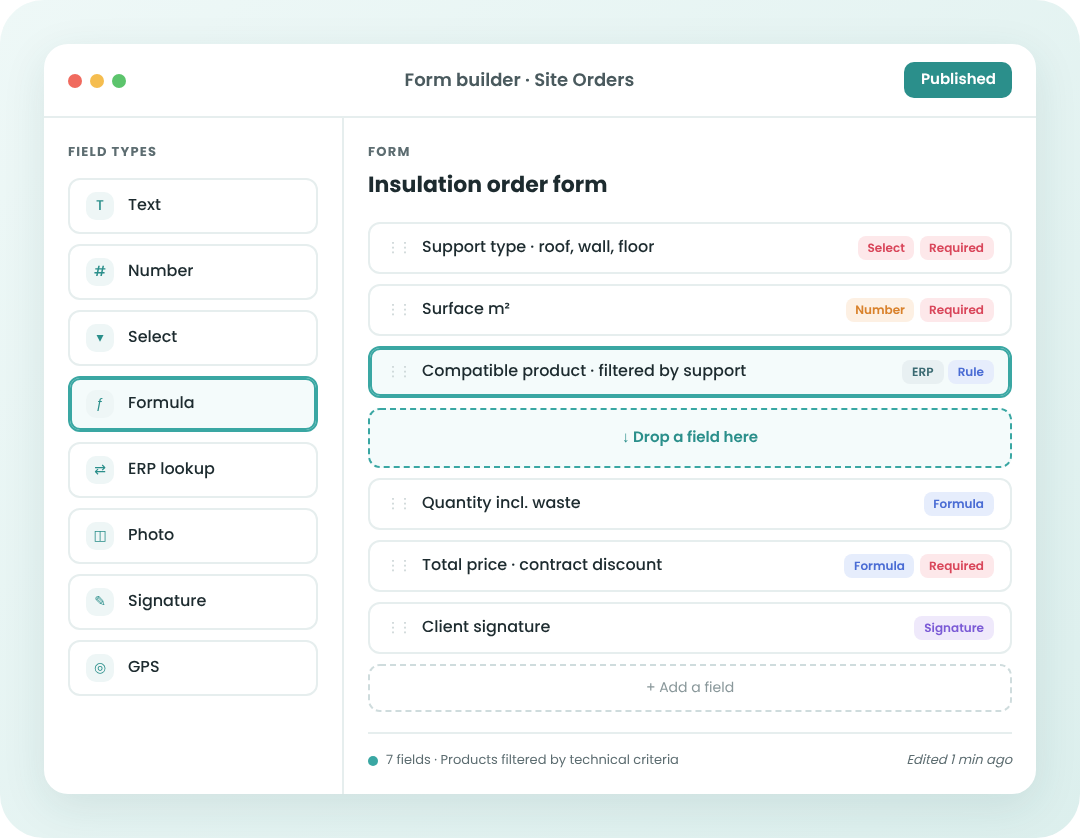This screenshot has width=1080, height=838.
Task: Click 'Form builder · Site Orders' title
Action: click(519, 80)
